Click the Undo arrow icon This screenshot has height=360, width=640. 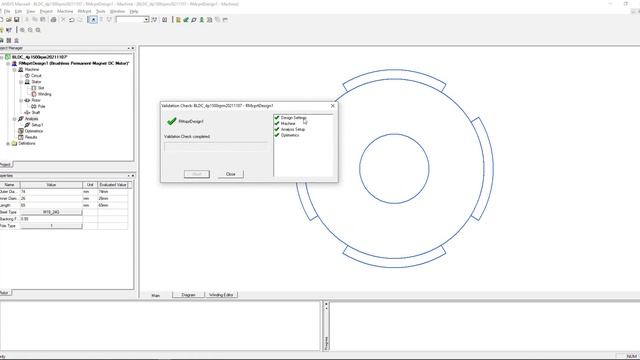(x=72, y=20)
